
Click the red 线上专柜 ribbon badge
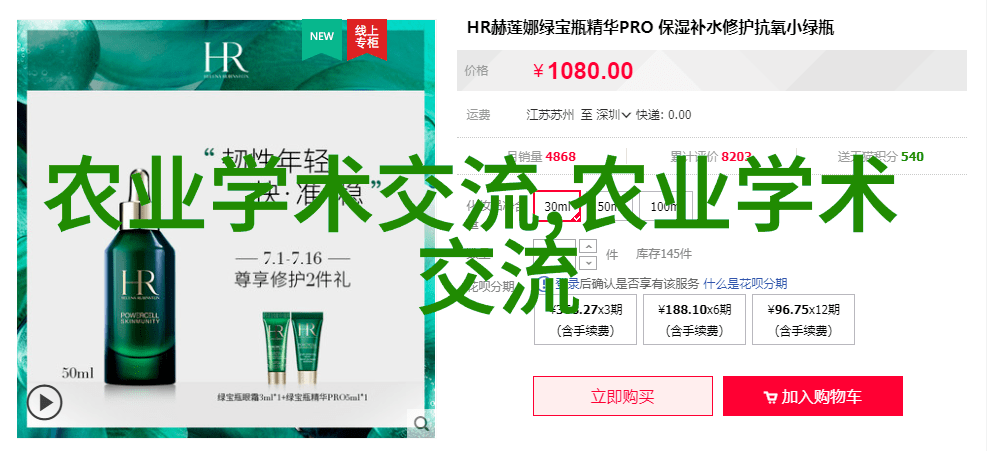(x=367, y=38)
